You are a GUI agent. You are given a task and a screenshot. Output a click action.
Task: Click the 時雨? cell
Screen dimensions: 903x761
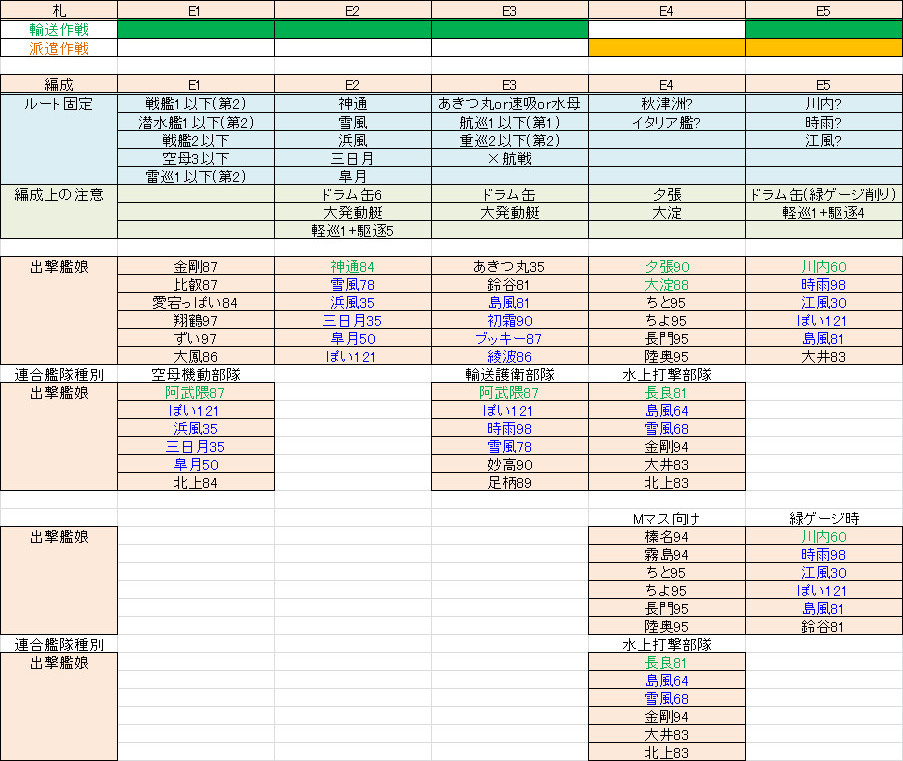(x=824, y=122)
